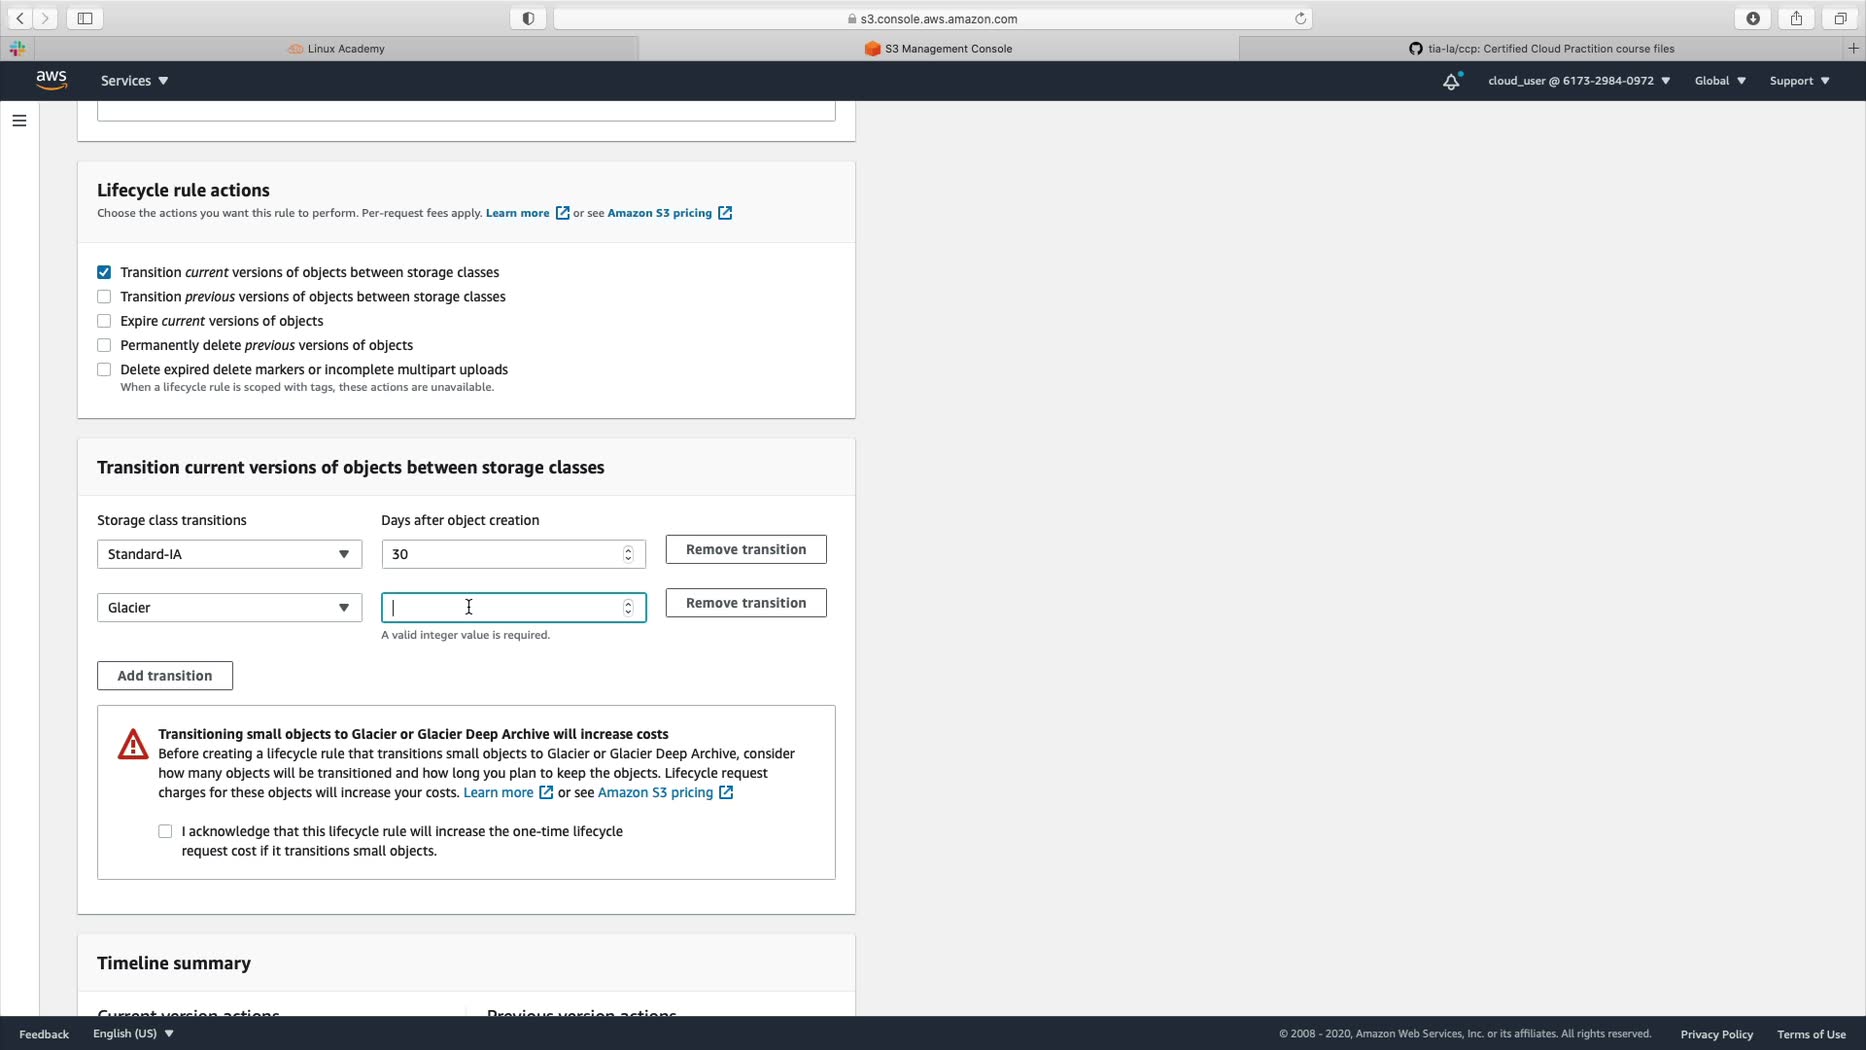Open Learn more link in warning box
The image size is (1866, 1050).
point(498,792)
